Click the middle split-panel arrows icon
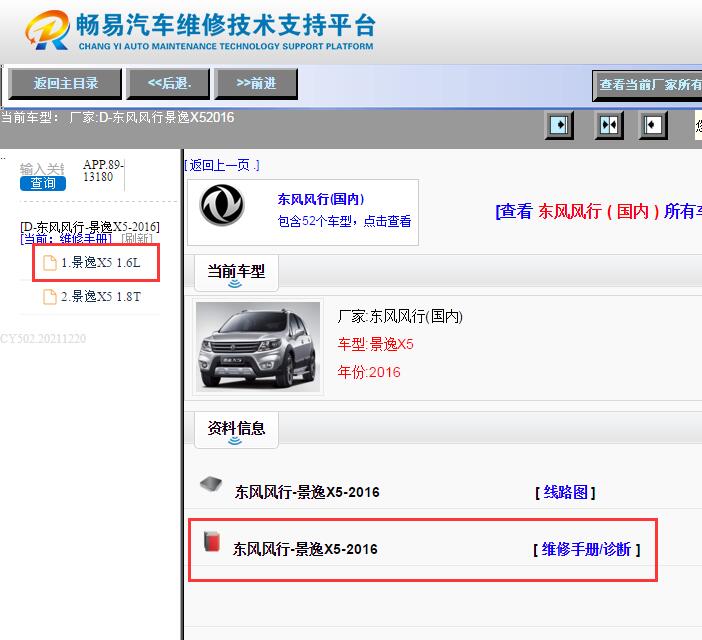Image resolution: width=702 pixels, height=640 pixels. point(608,125)
